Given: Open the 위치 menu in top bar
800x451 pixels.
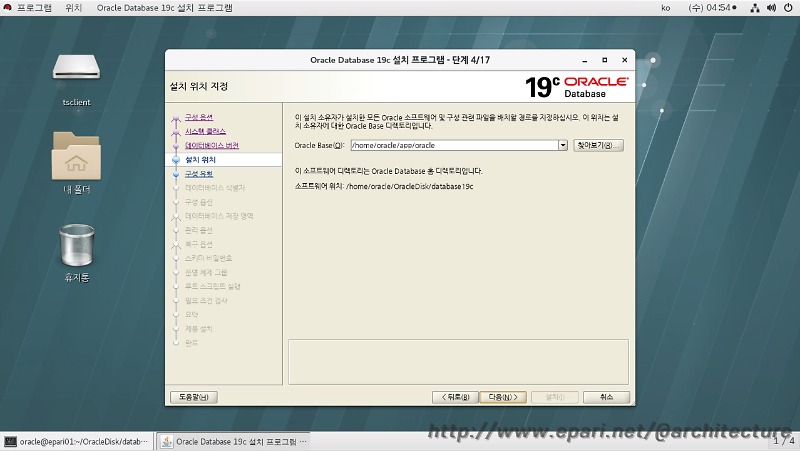Looking at the screenshot, I should tap(74, 8).
